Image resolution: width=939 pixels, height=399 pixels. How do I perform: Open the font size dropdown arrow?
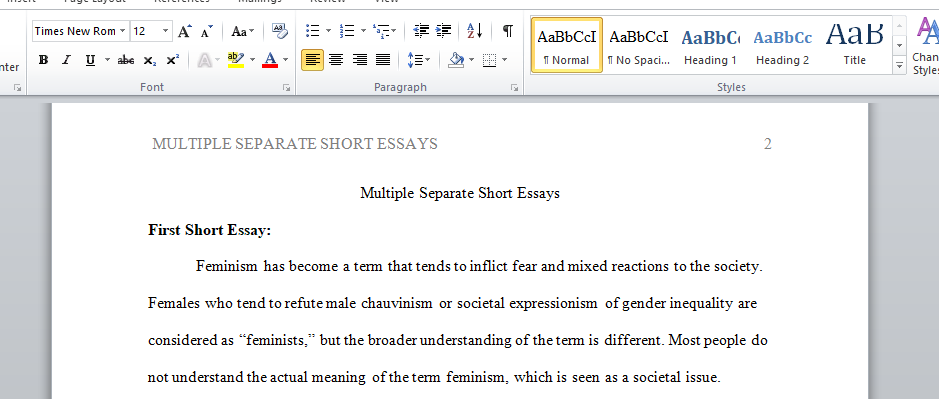pyautogui.click(x=166, y=31)
